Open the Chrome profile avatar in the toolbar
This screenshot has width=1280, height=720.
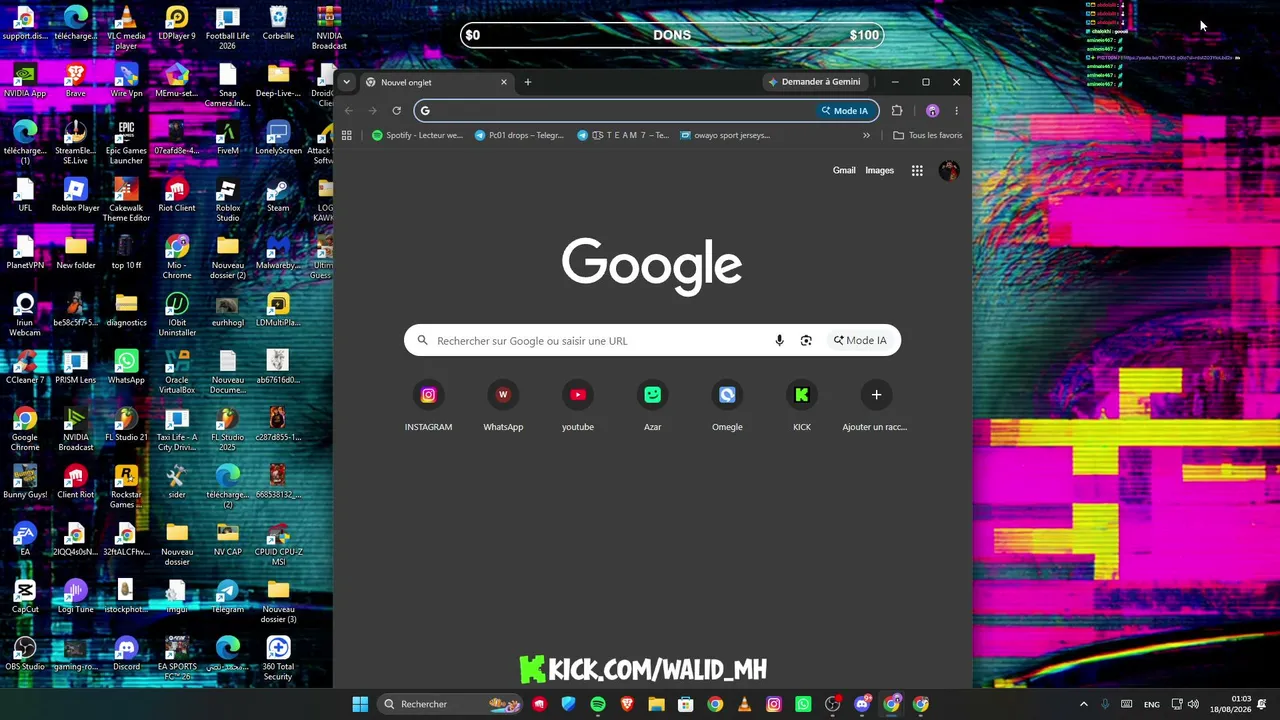(933, 111)
